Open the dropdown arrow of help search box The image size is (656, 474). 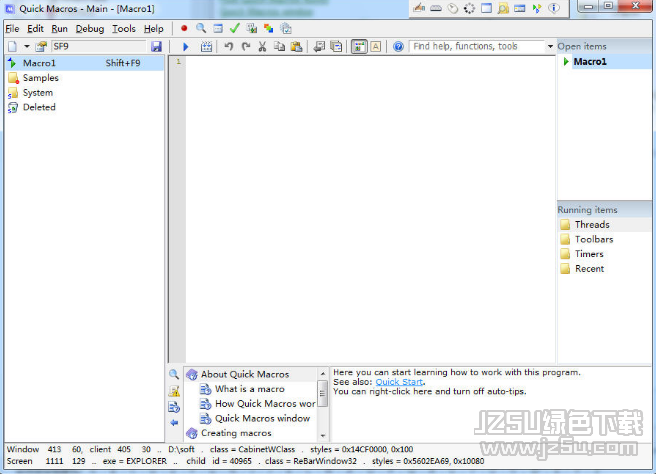(x=551, y=46)
